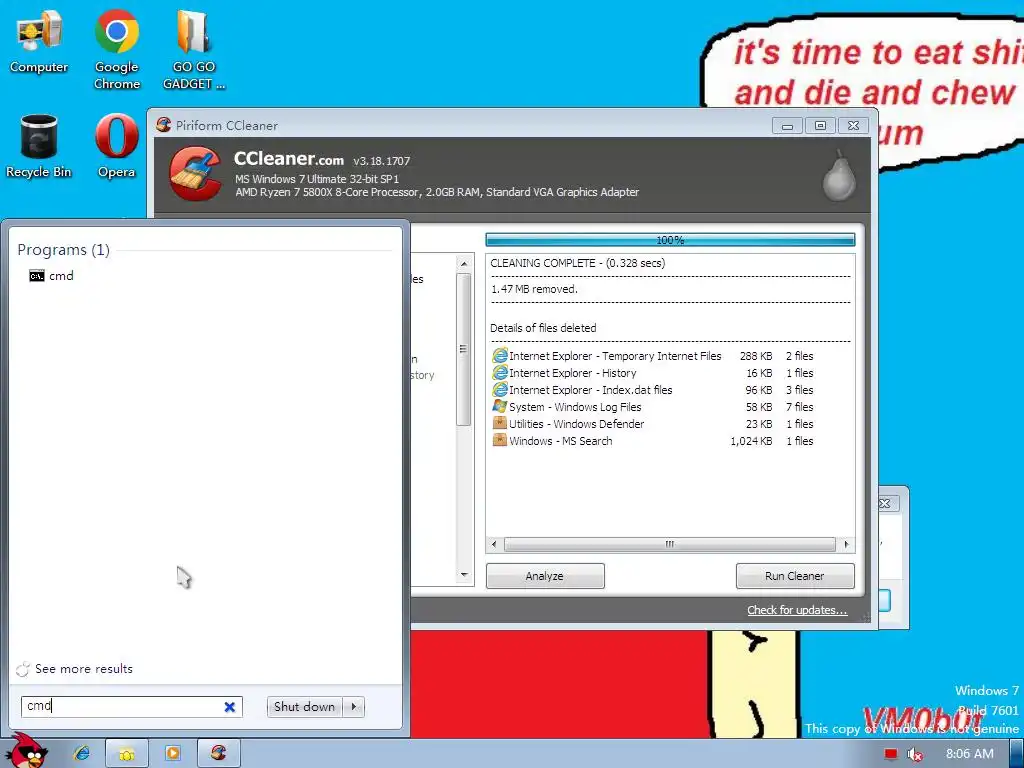Click '1.47 MB removed.' text
The height and width of the screenshot is (768, 1024).
pos(534,289)
